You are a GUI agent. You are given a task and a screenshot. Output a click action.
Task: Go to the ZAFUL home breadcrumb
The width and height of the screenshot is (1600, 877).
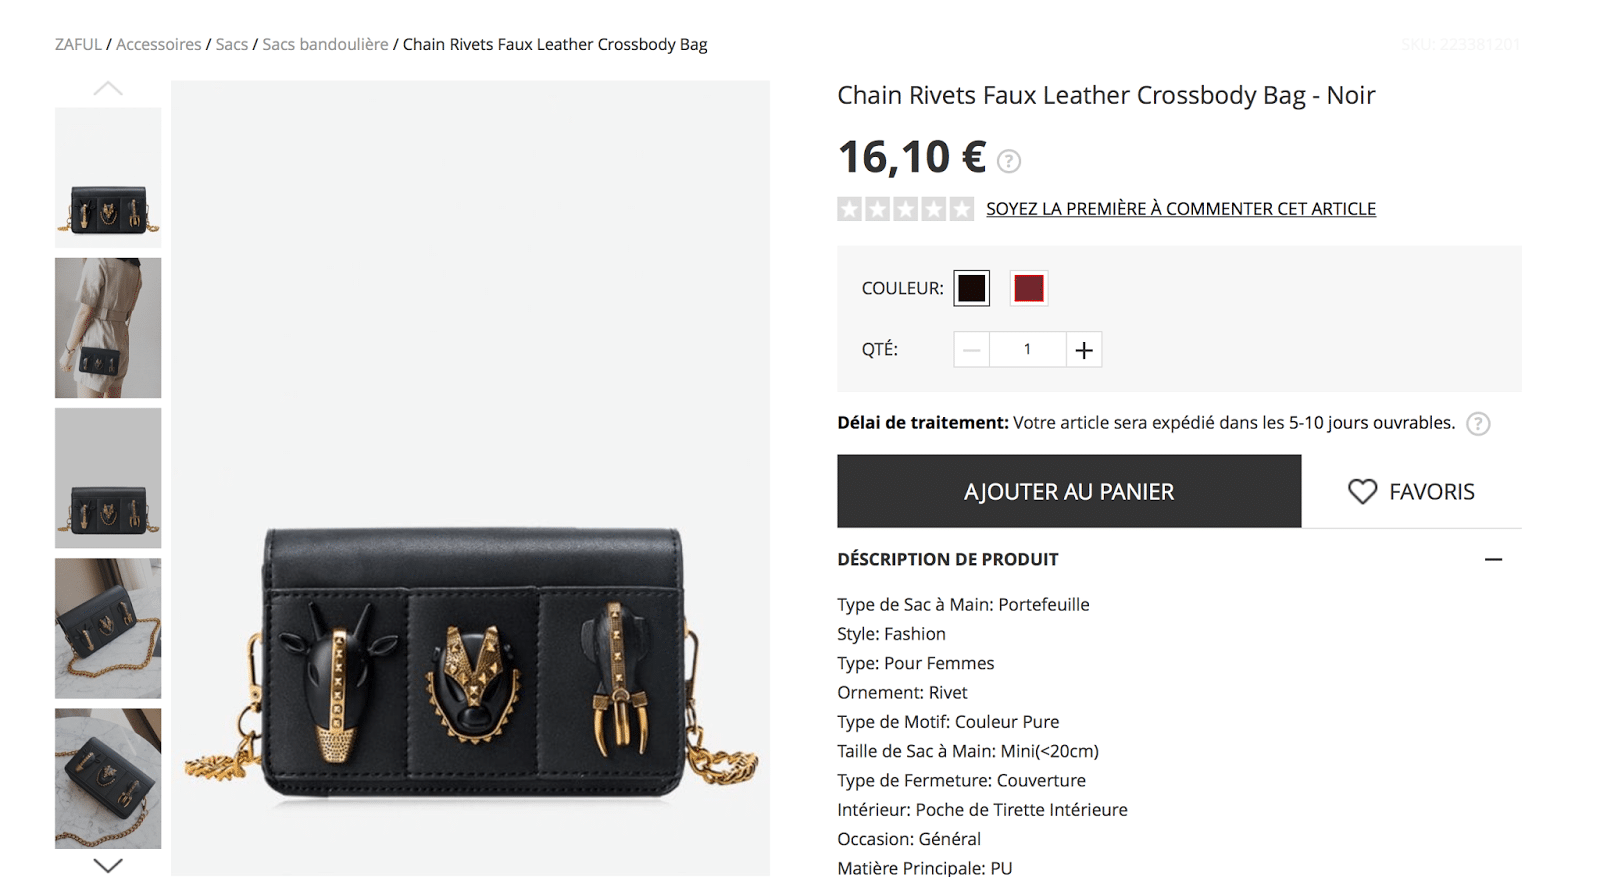click(x=78, y=44)
